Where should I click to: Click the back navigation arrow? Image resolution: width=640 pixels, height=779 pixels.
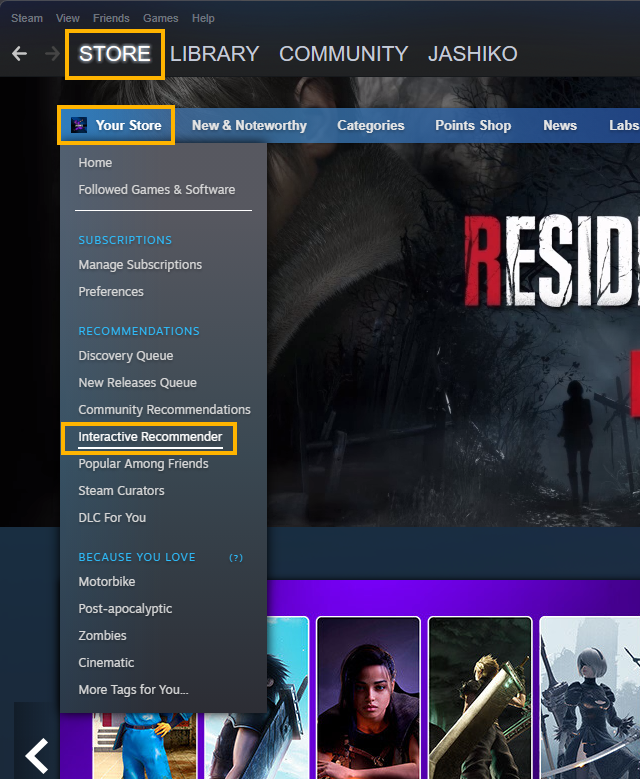point(19,54)
